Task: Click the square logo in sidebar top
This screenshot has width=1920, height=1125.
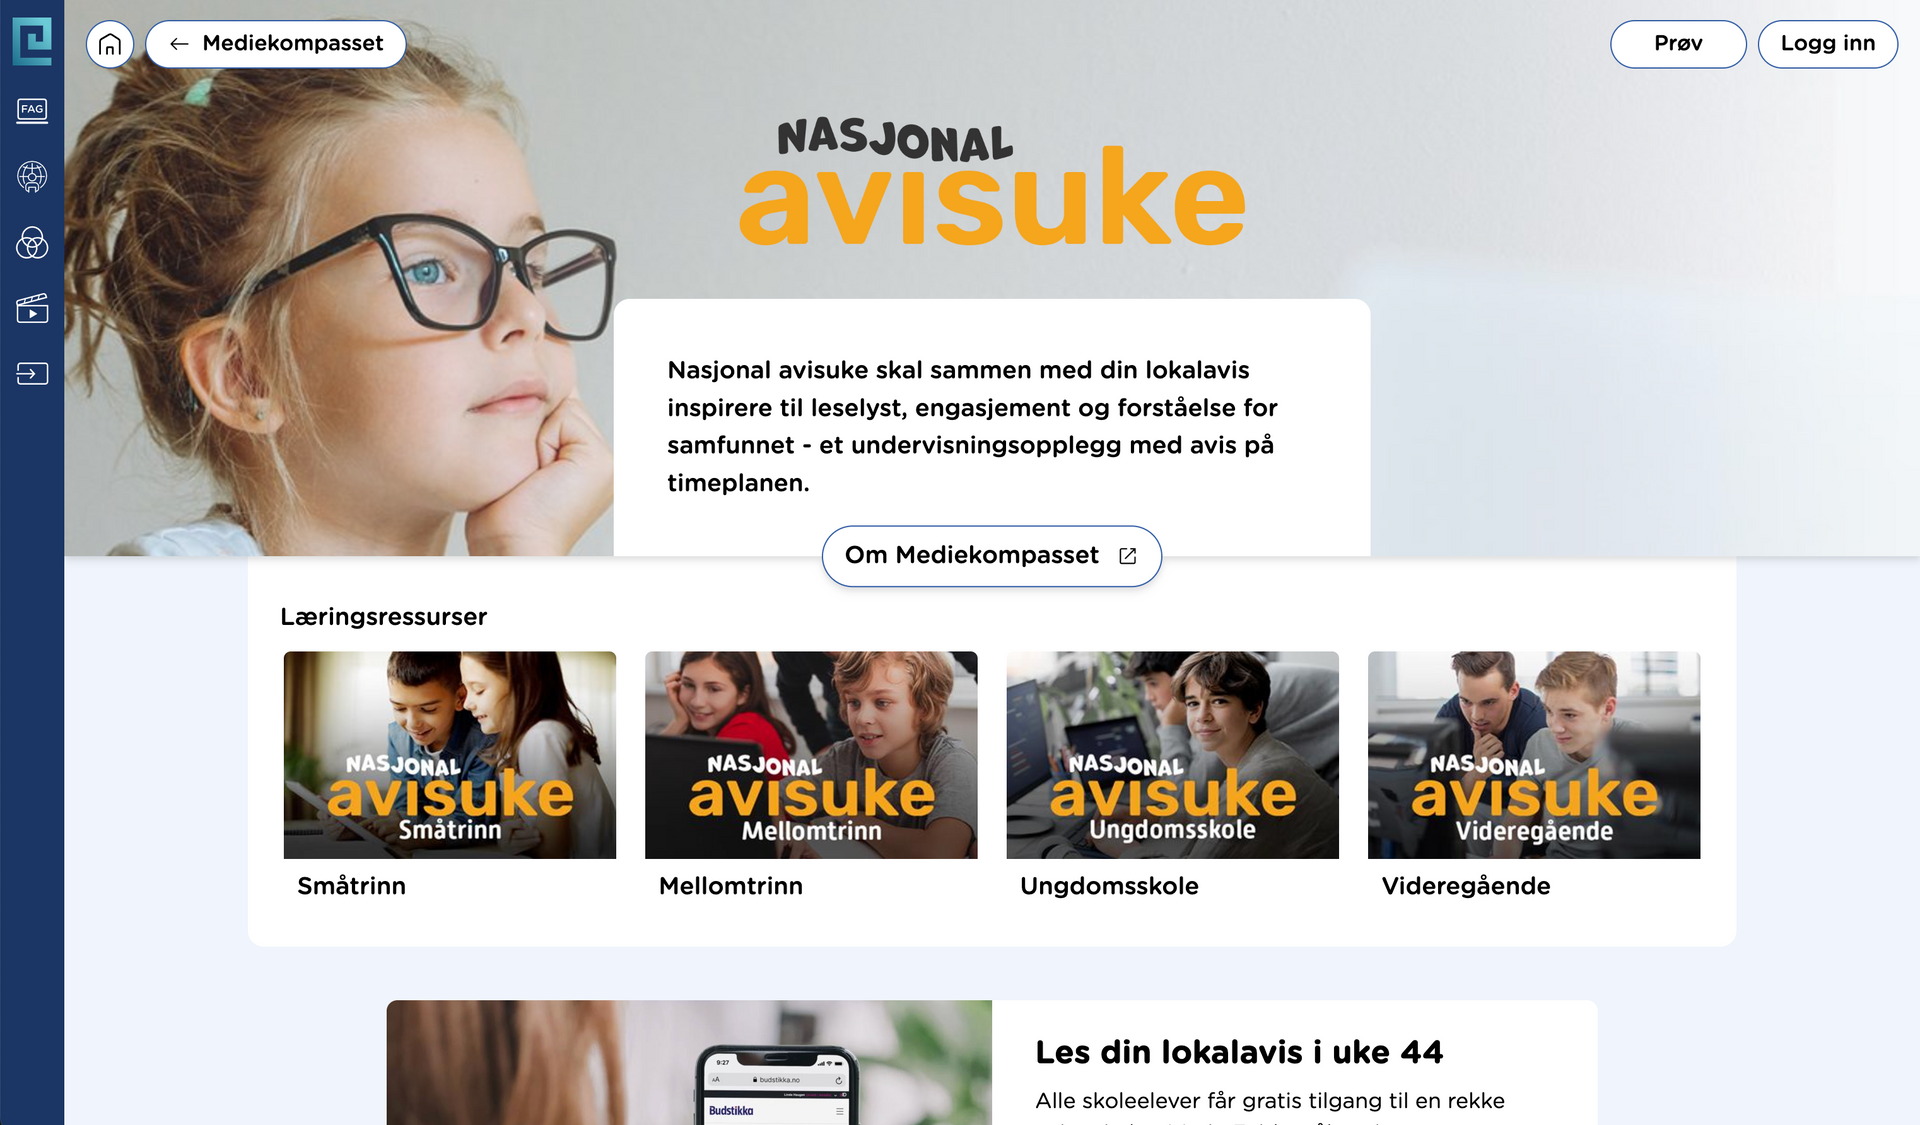Action: 32,41
